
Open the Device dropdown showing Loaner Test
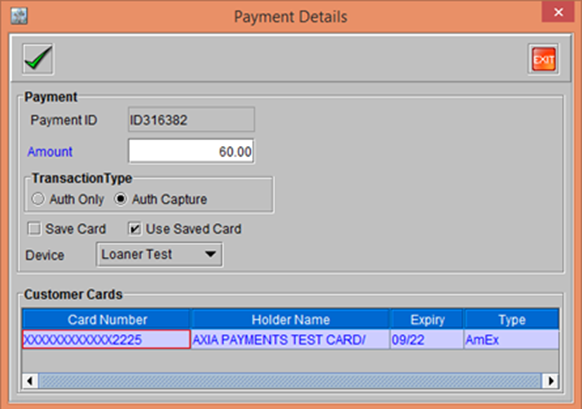159,255
